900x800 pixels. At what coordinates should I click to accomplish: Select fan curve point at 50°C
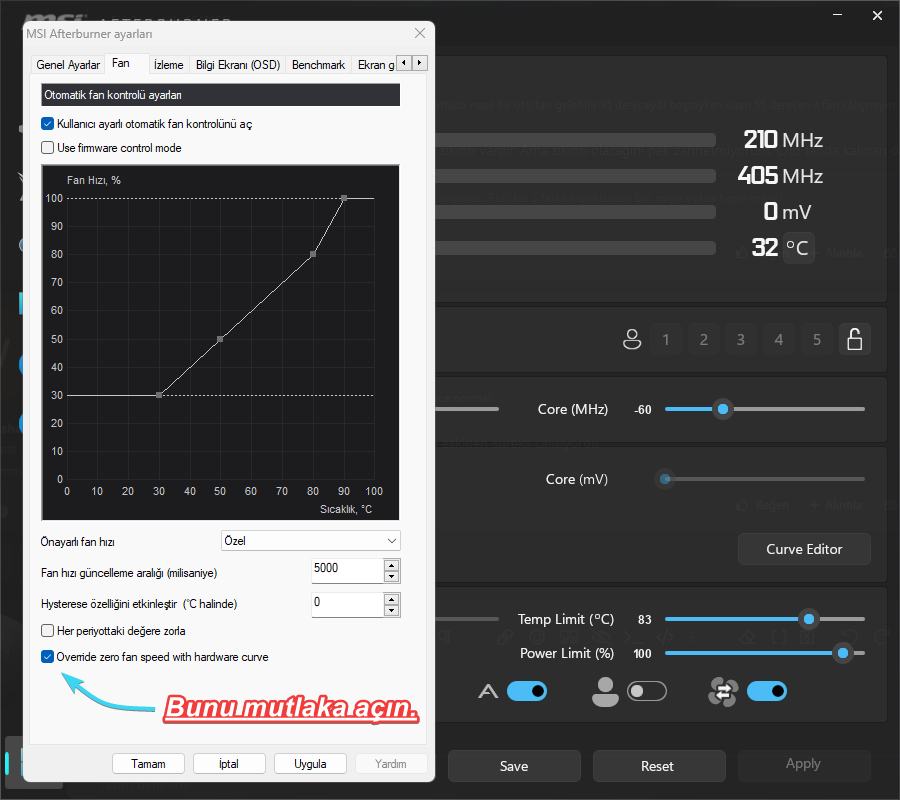(220, 339)
